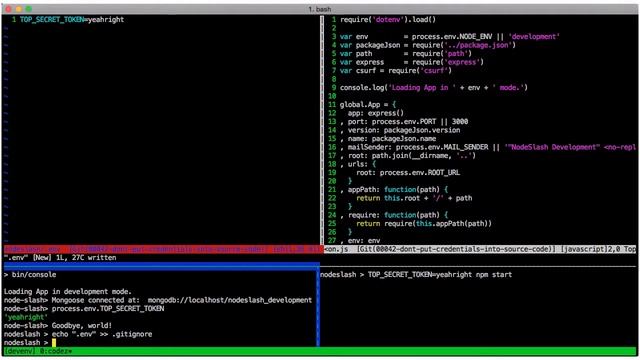
Task: Click the 'var express' require line
Action: click(412, 62)
